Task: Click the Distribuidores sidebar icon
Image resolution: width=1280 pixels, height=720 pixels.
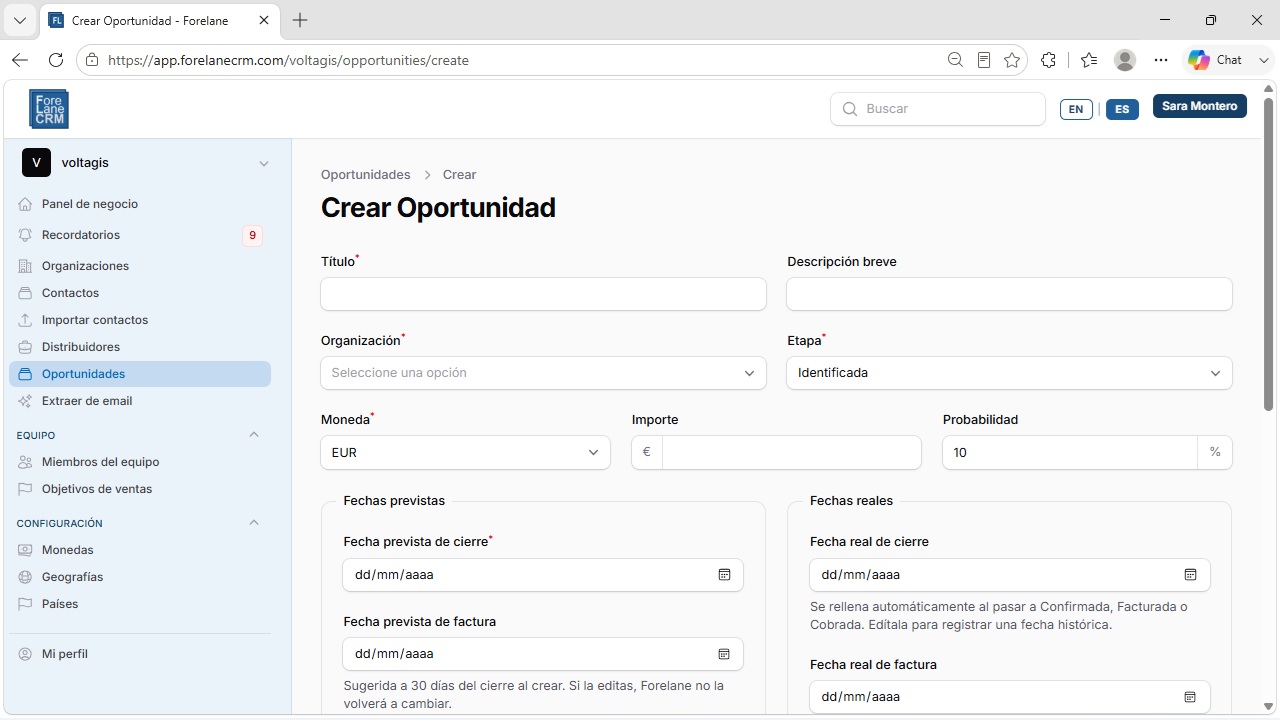Action: pyautogui.click(x=25, y=347)
